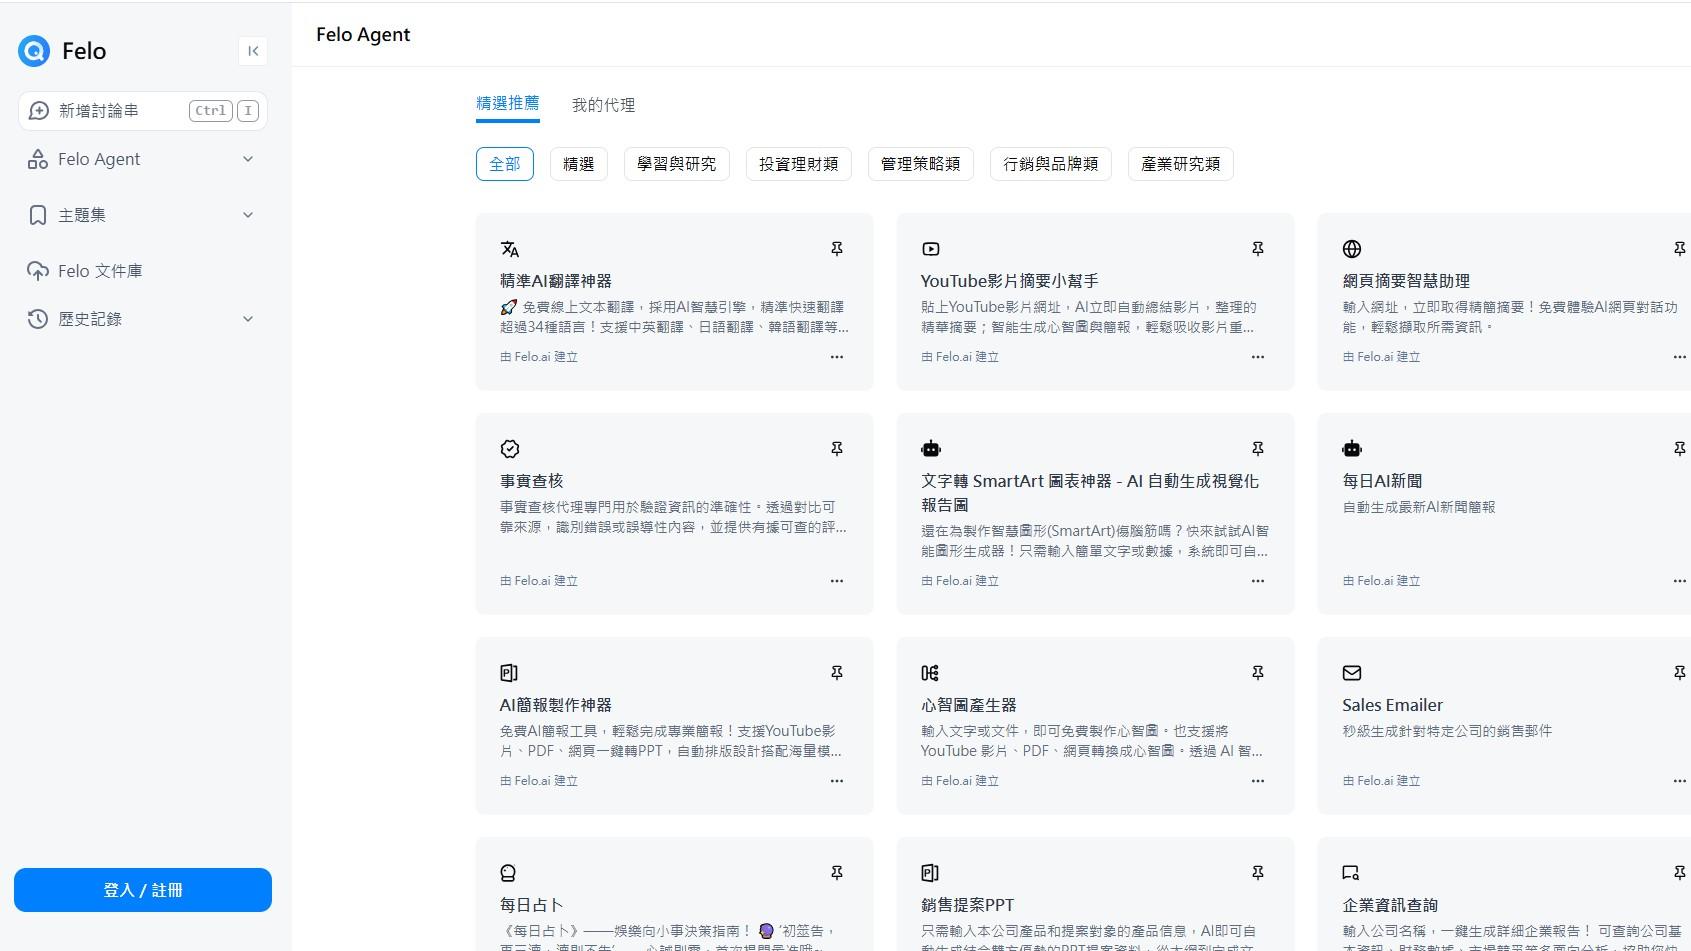
Task: Switch to the 我的代理 tab
Action: (x=603, y=105)
